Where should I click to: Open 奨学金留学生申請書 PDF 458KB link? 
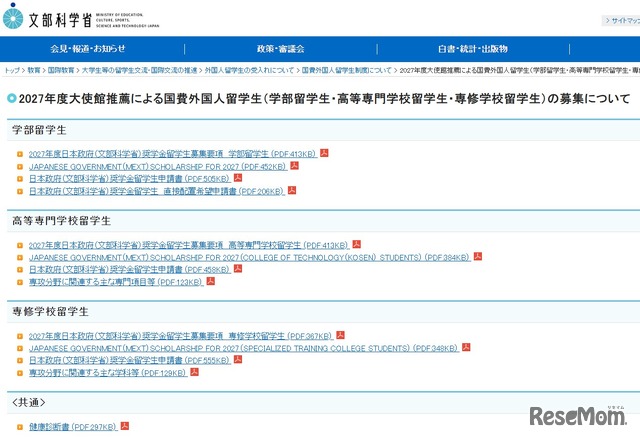coord(130,270)
